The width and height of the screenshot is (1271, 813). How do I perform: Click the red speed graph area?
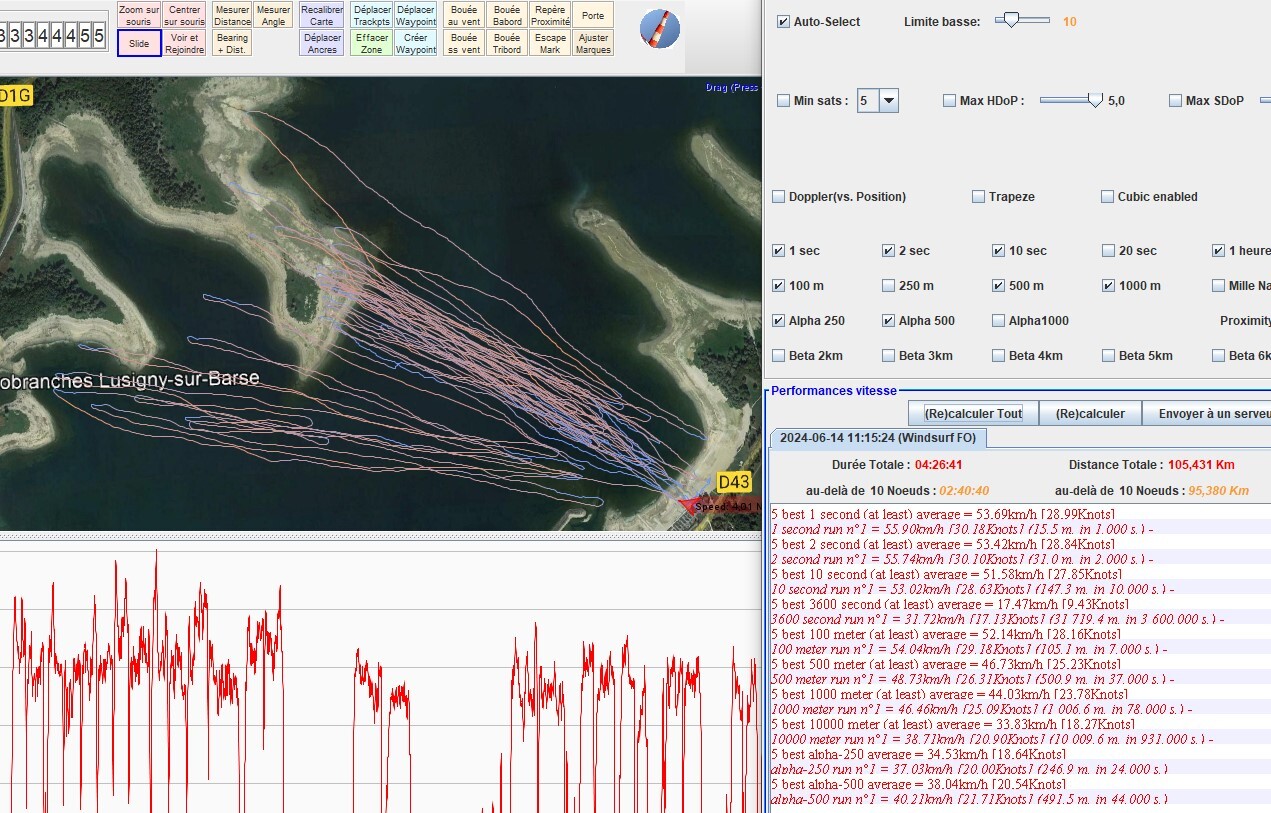tap(380, 680)
